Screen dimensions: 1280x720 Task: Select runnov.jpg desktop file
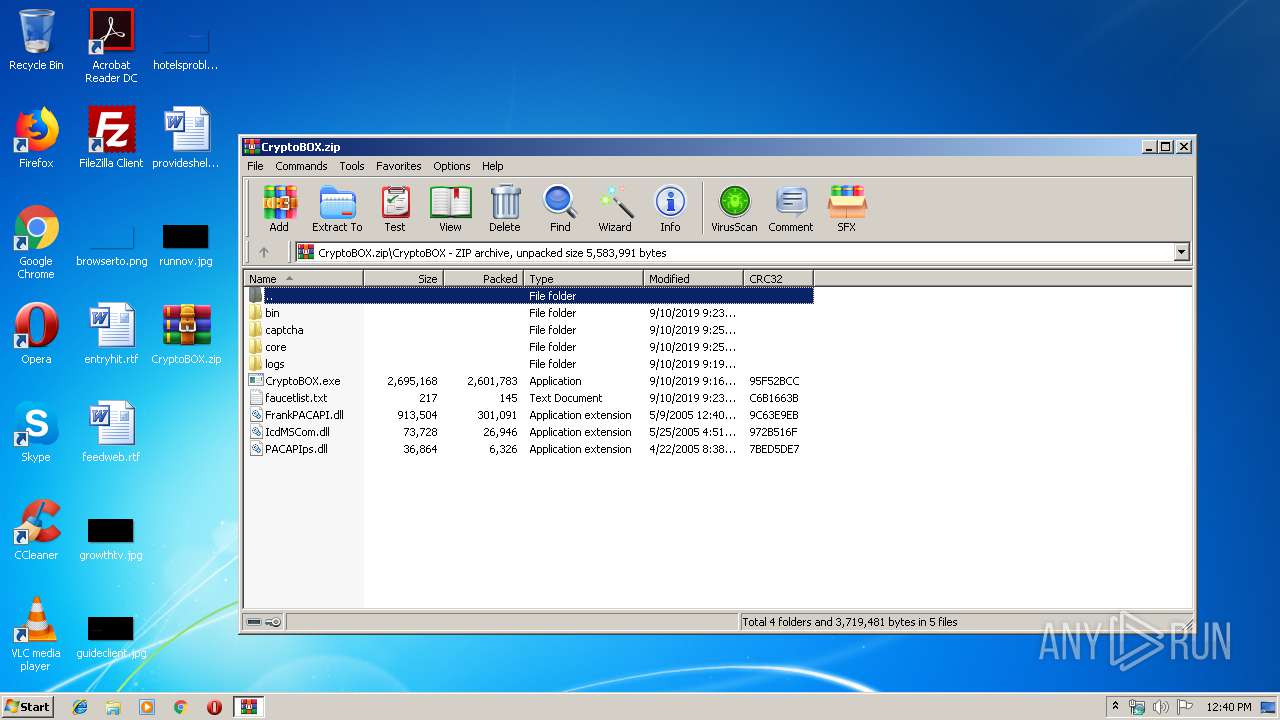pyautogui.click(x=186, y=246)
